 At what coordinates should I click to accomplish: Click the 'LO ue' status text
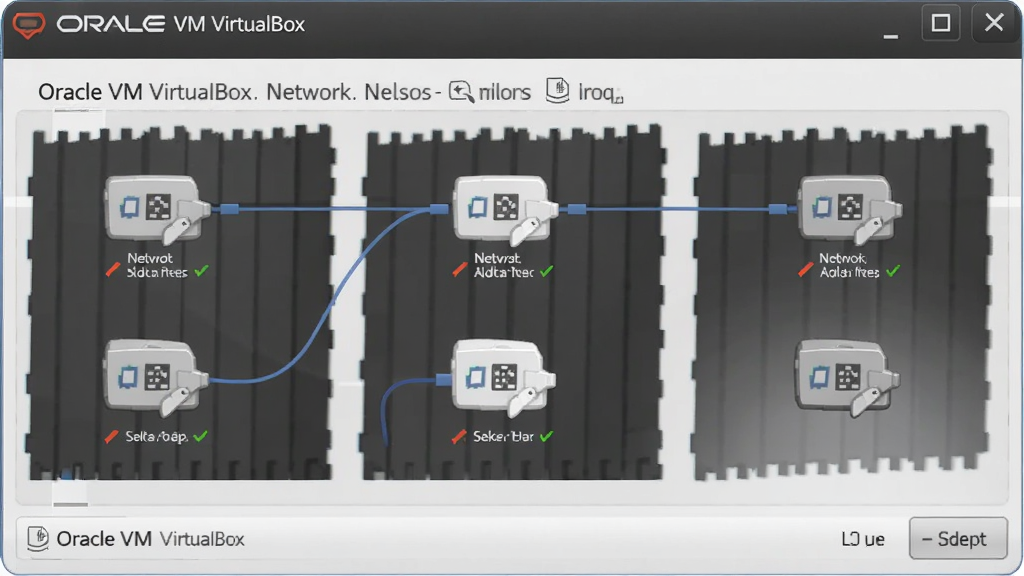(x=863, y=539)
